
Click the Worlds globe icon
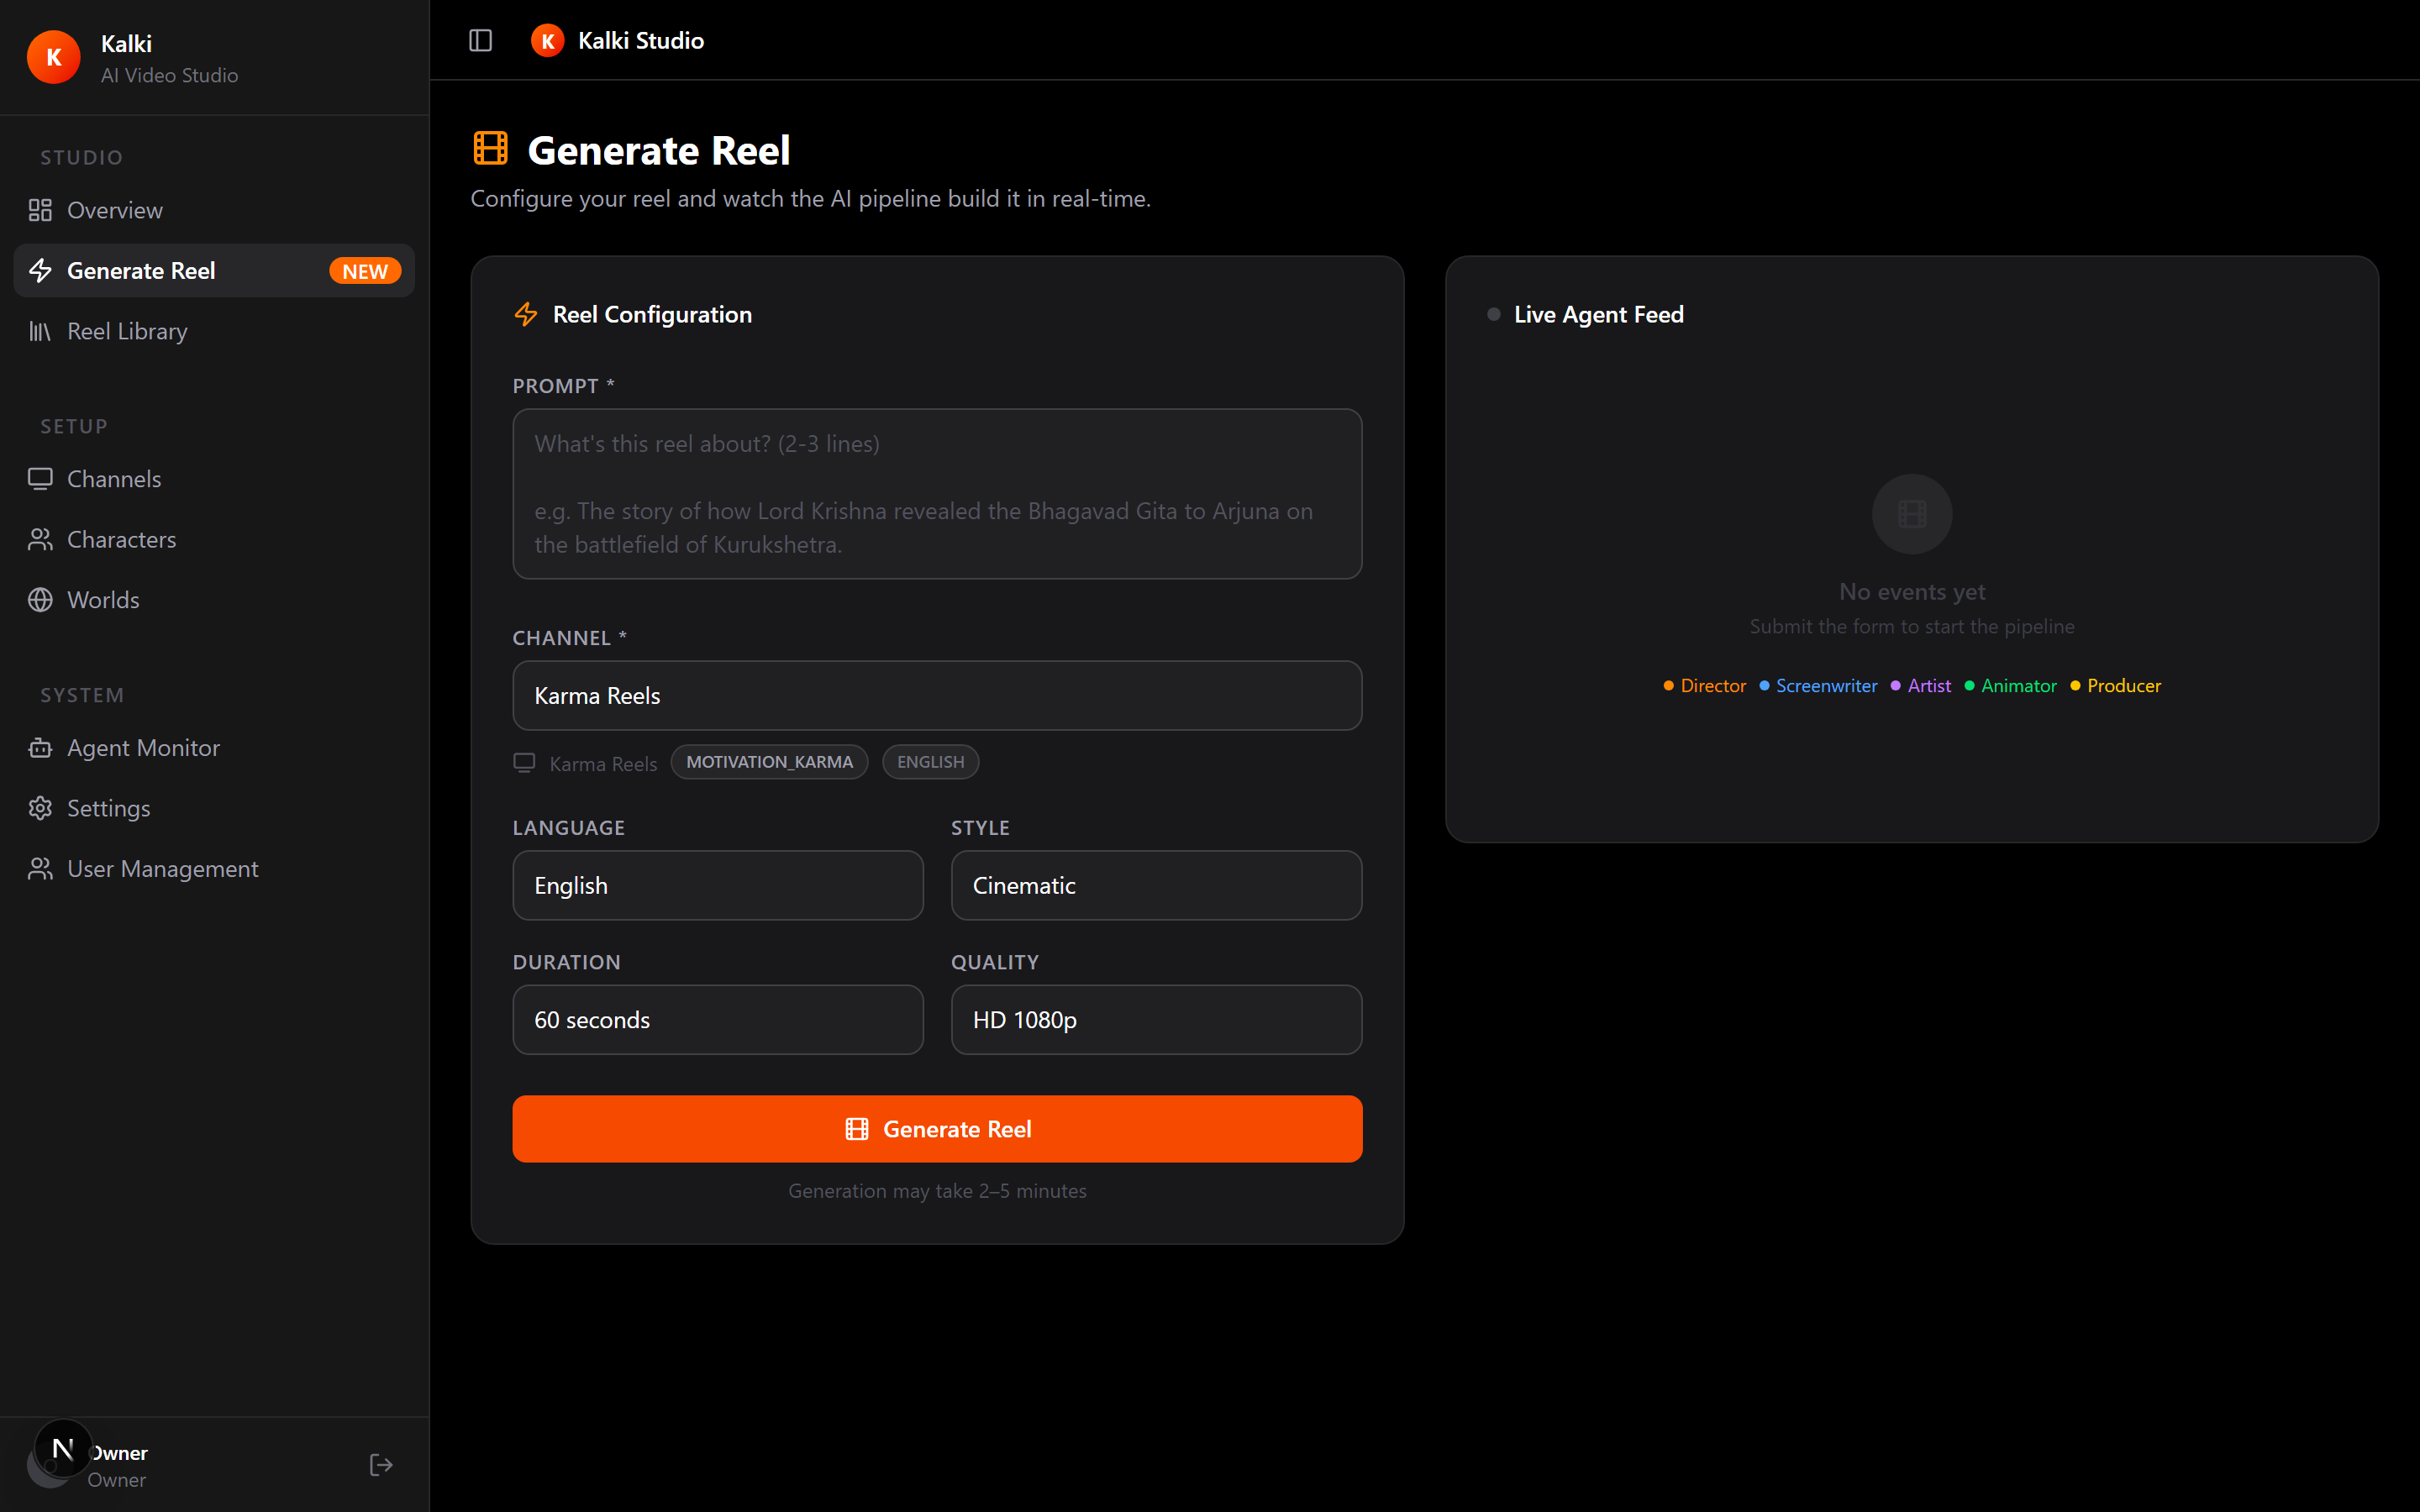(x=40, y=600)
